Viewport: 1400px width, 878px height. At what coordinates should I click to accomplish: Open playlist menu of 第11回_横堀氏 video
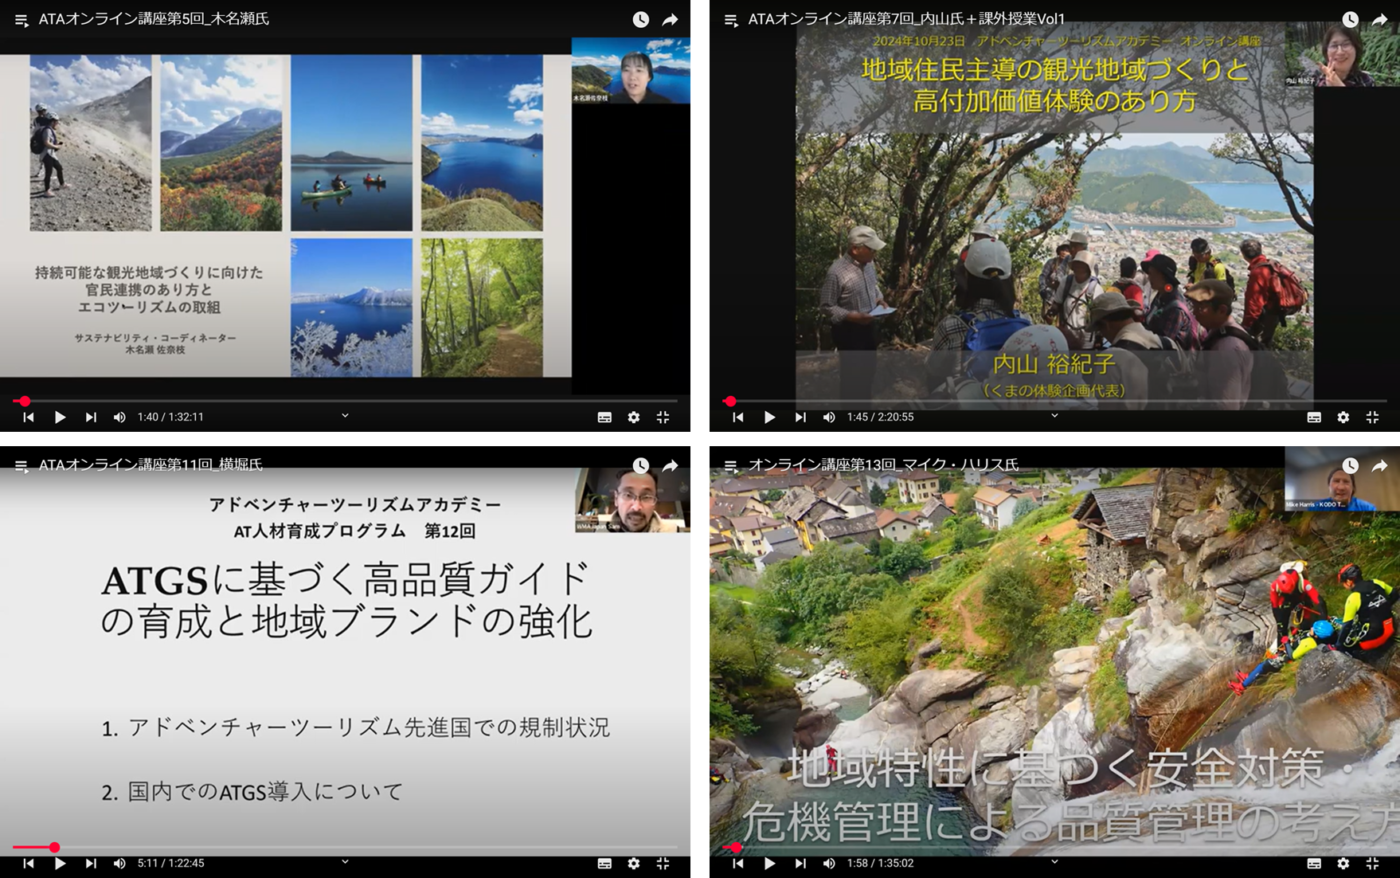point(21,466)
